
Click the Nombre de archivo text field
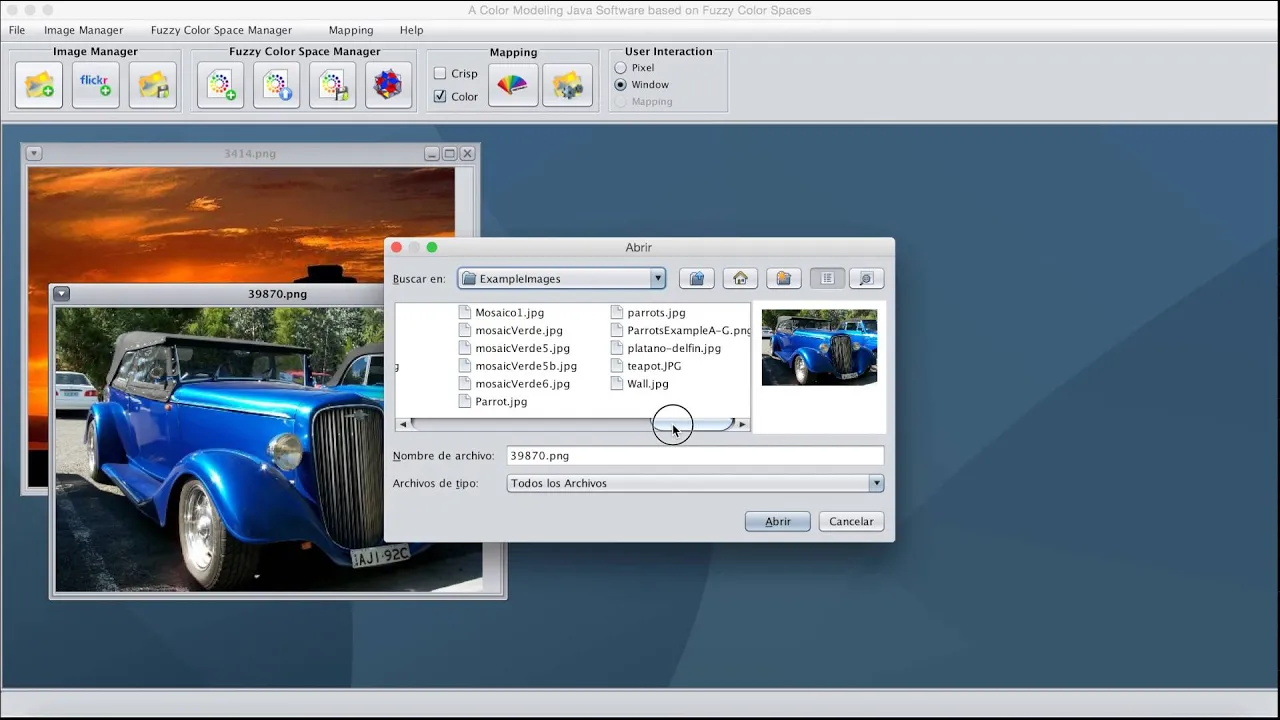[x=695, y=456]
